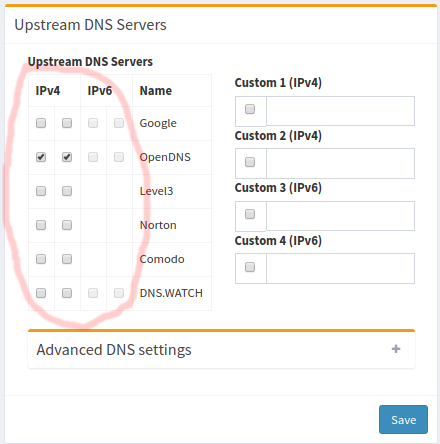Focus the Custom 1 (IPv4) text field
Viewport: 440px width, 444px height.
[x=340, y=111]
